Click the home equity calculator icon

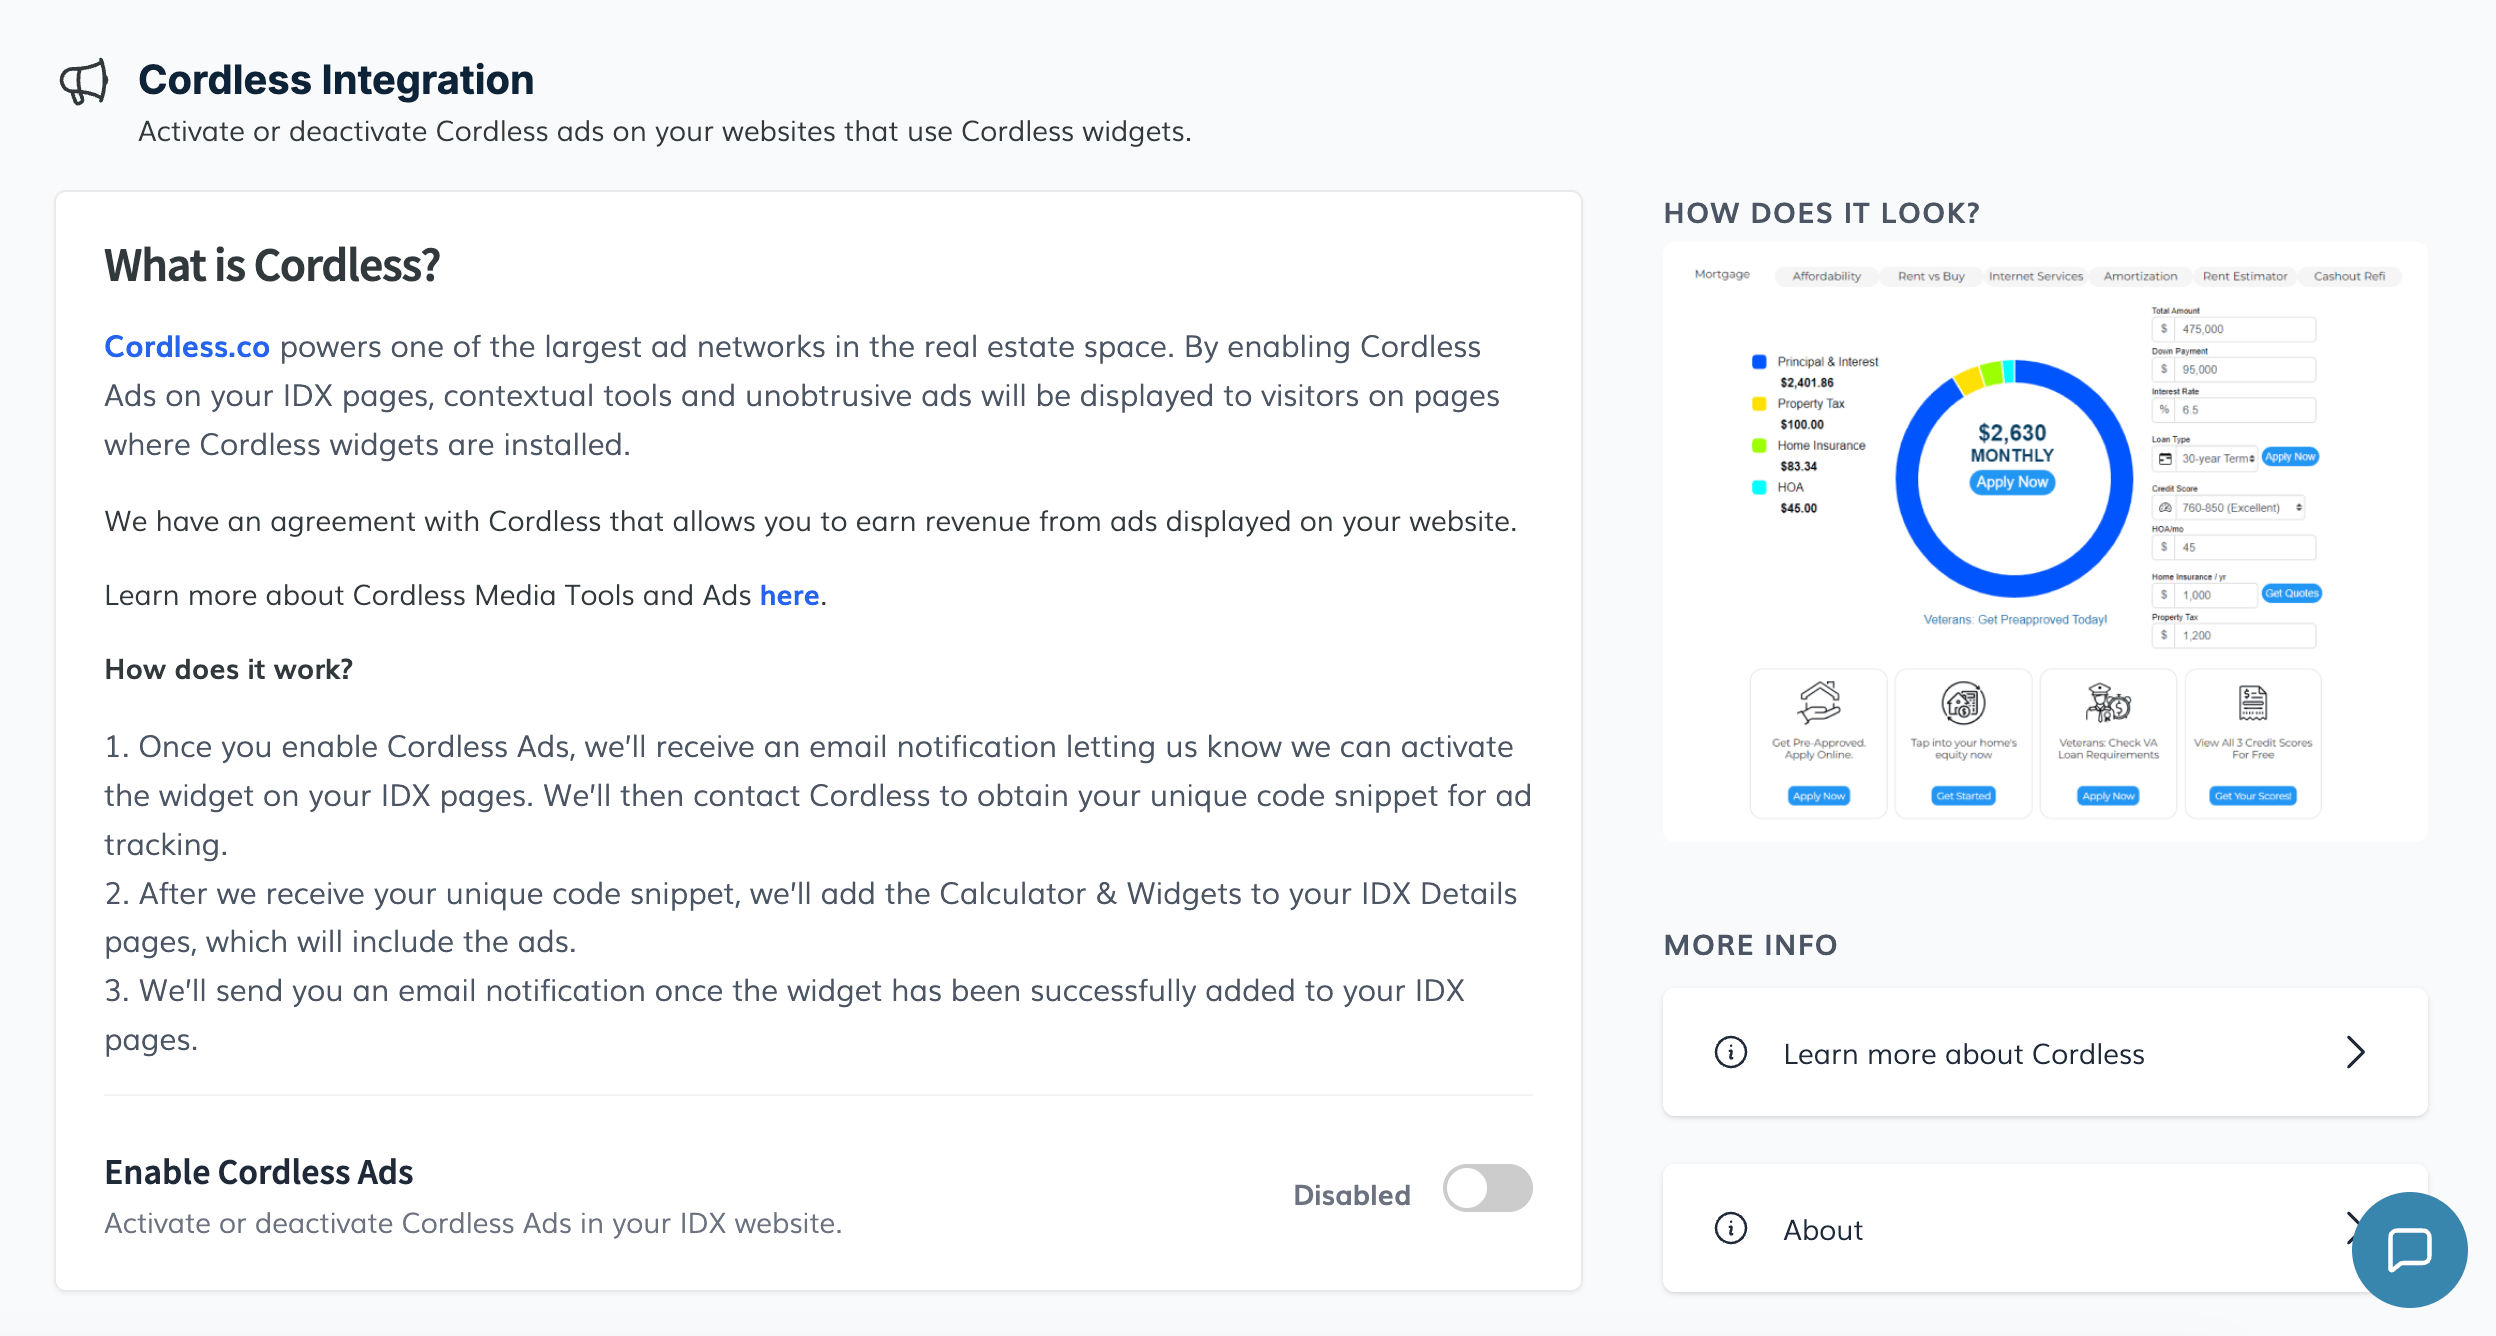(1963, 702)
